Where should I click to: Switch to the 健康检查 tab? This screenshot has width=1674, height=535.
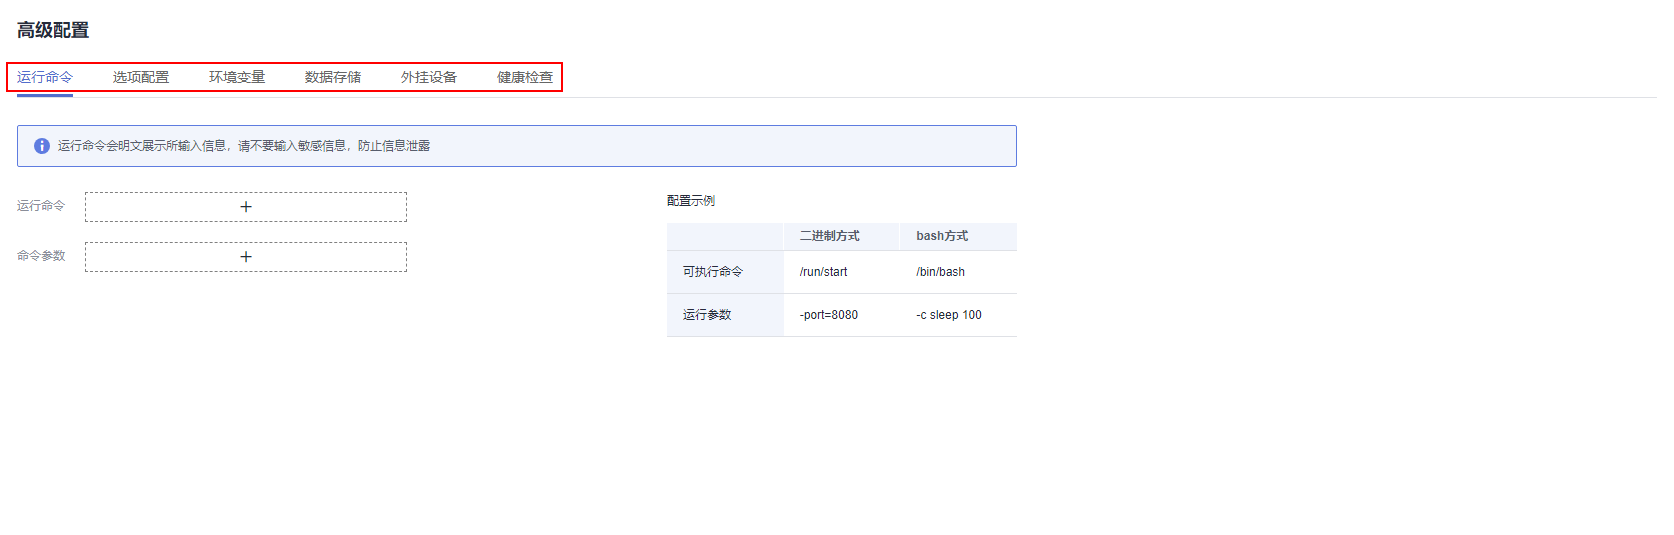tap(525, 77)
